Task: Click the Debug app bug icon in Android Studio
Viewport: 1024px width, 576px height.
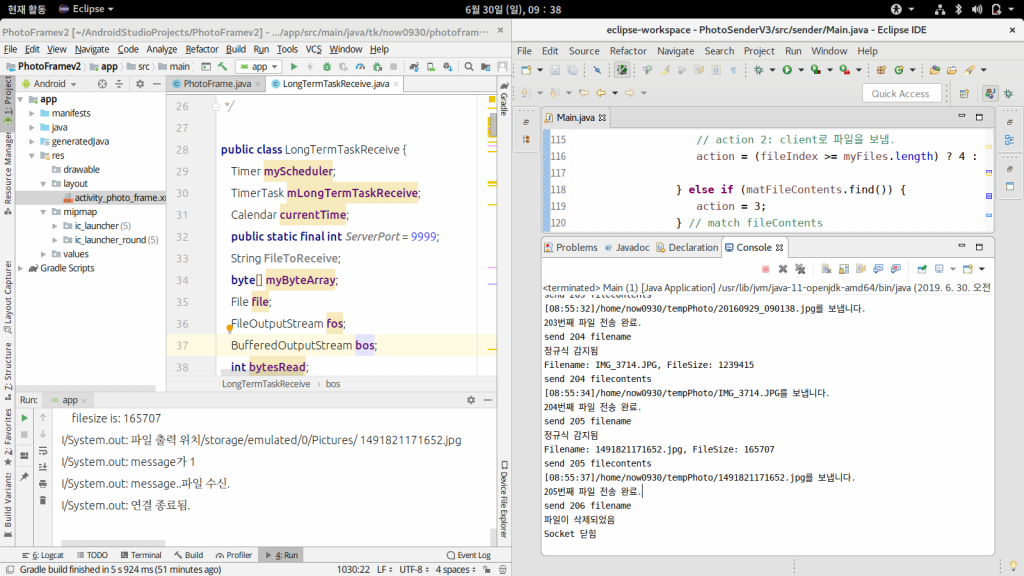Action: coord(328,66)
